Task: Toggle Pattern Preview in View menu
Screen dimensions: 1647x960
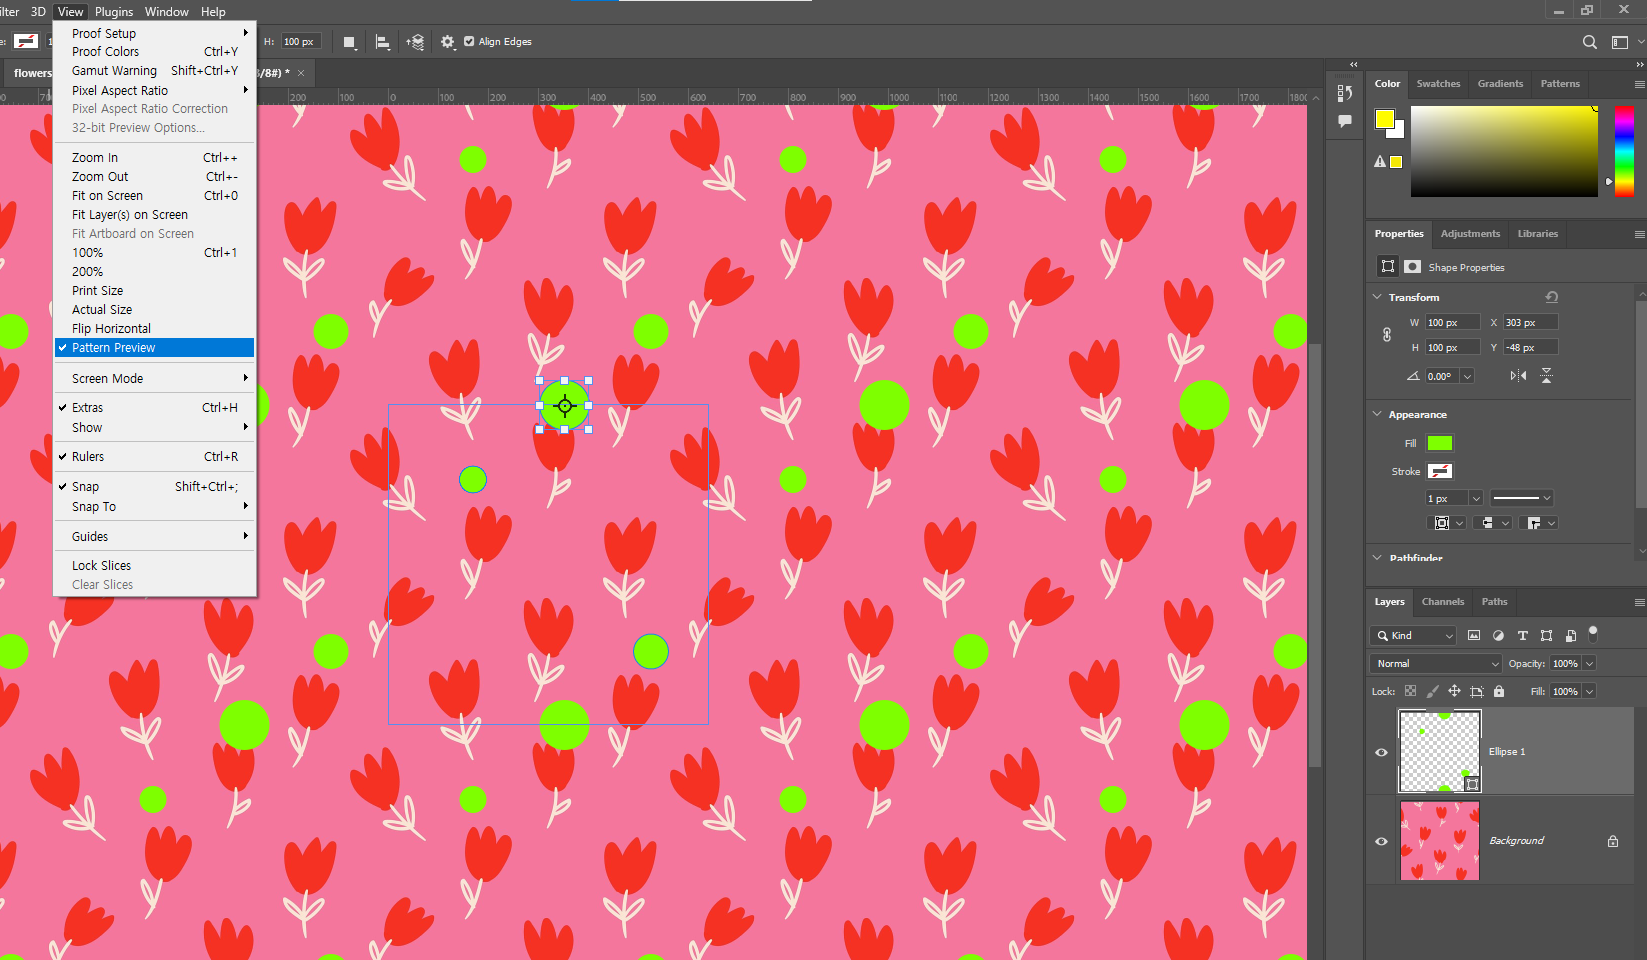Action: pyautogui.click(x=155, y=348)
